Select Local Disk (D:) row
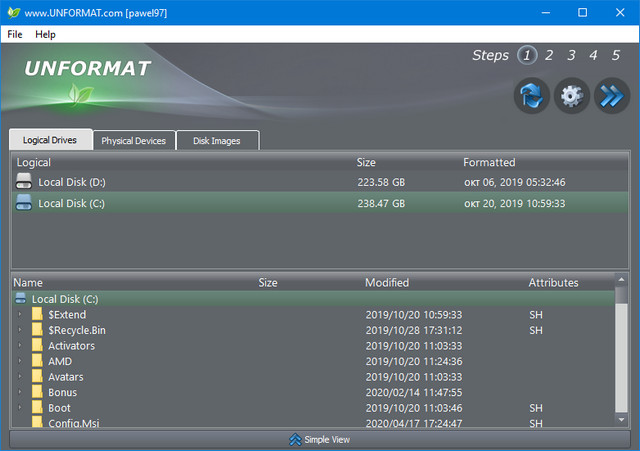640x451 pixels. coord(320,182)
